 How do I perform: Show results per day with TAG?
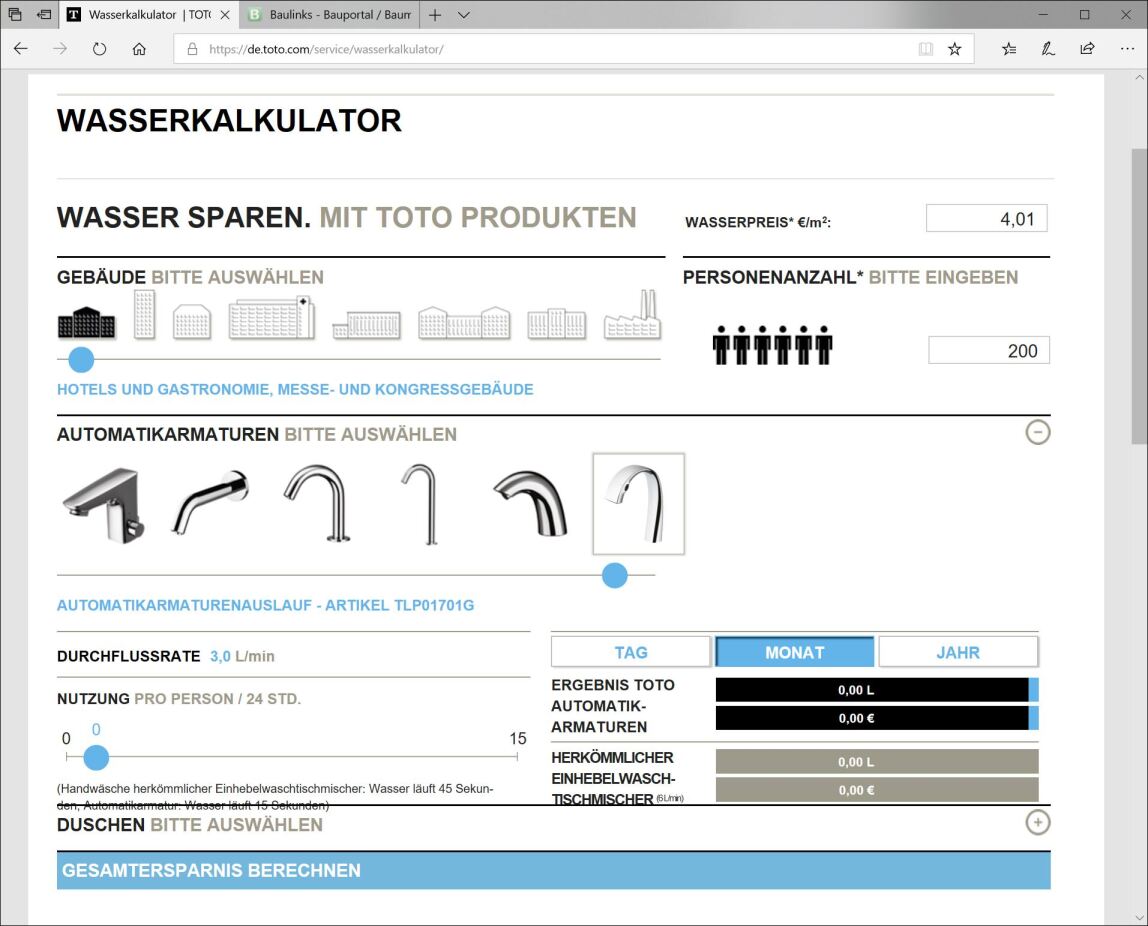point(630,651)
